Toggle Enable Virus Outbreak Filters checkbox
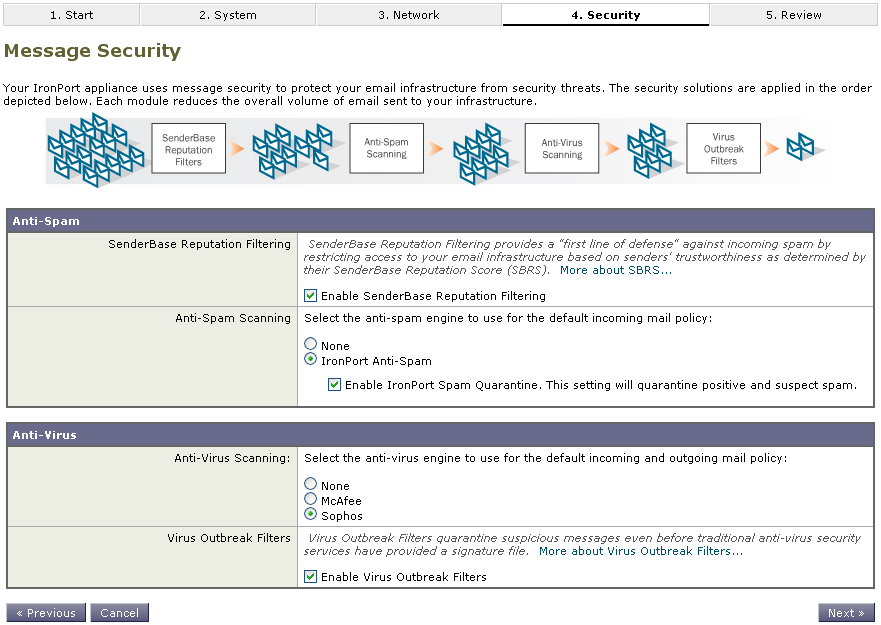The image size is (881, 625). point(310,577)
